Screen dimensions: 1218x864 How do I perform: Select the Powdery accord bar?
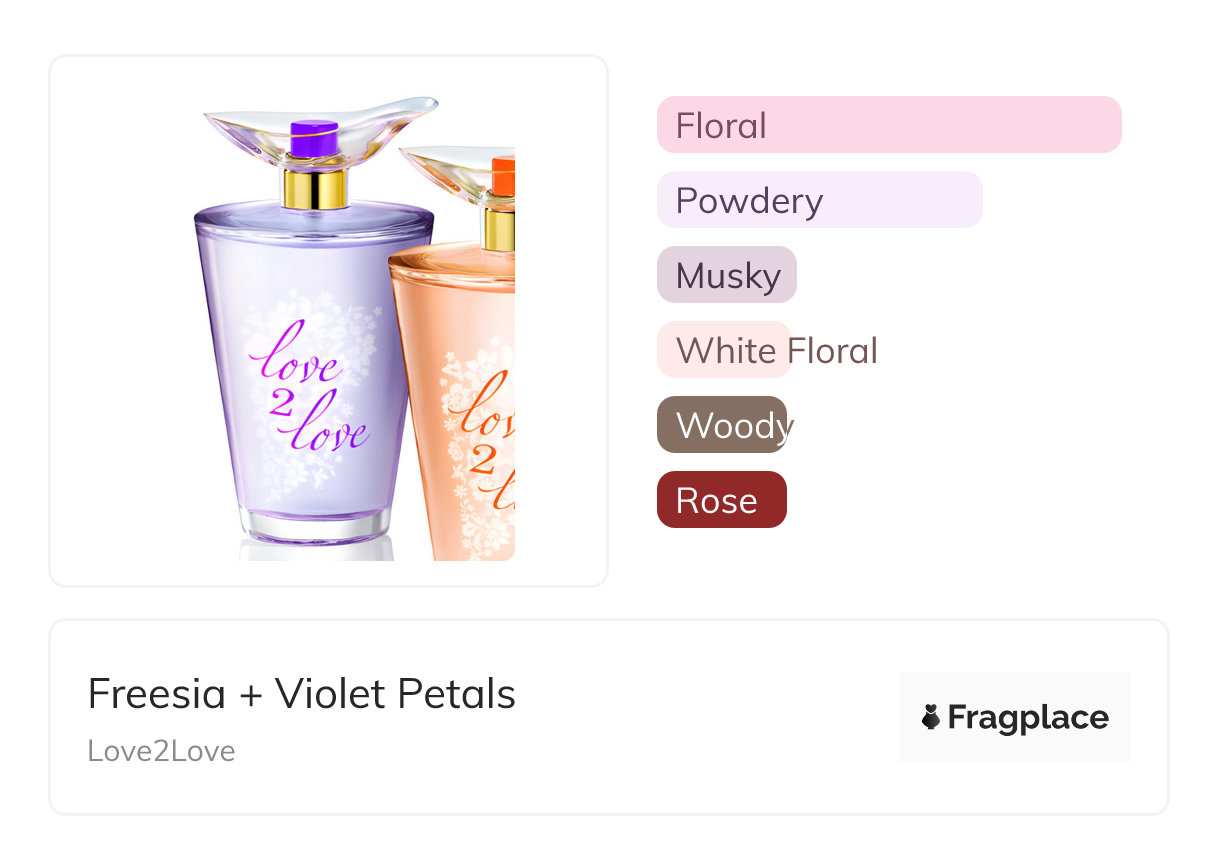coord(819,200)
